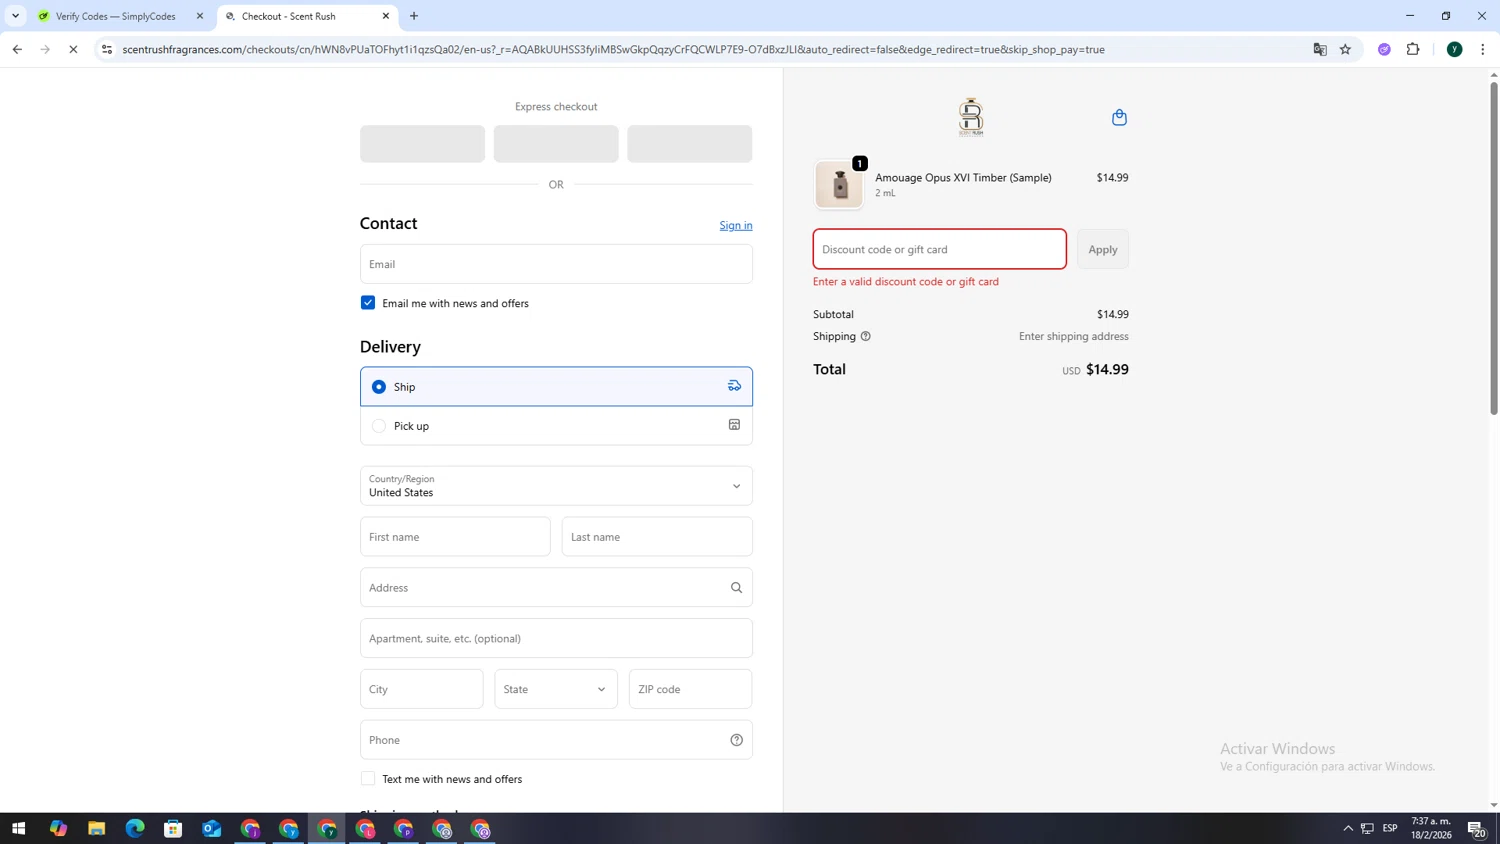Viewport: 1500px width, 844px height.
Task: Open a new browser tab
Action: 414,16
